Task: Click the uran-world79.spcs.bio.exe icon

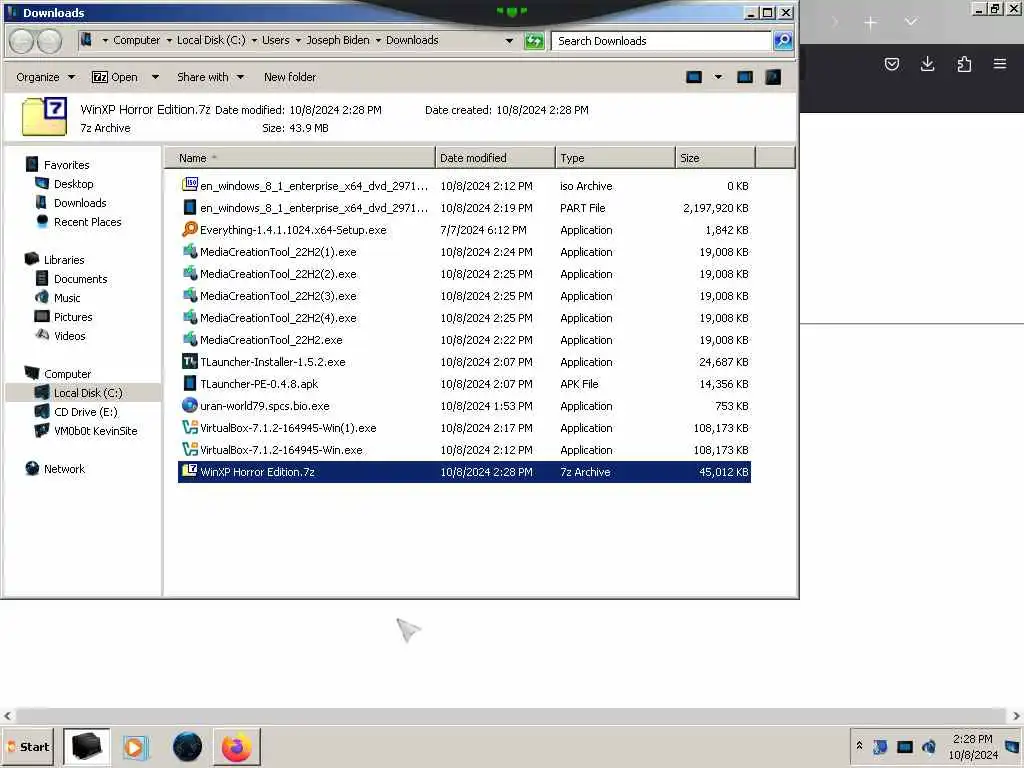Action: (189, 406)
